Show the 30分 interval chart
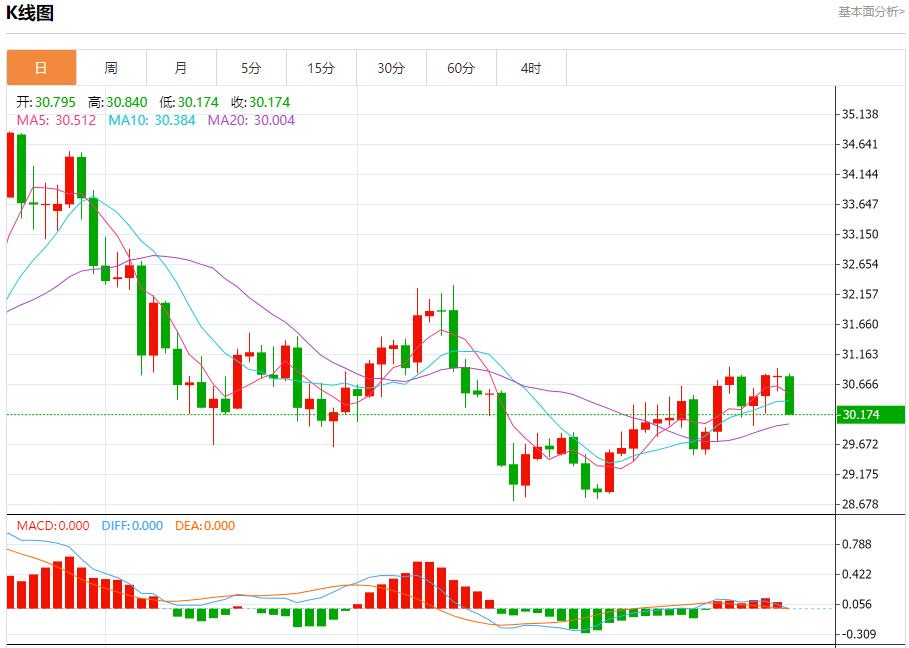Image resolution: width=909 pixels, height=648 pixels. (x=391, y=68)
